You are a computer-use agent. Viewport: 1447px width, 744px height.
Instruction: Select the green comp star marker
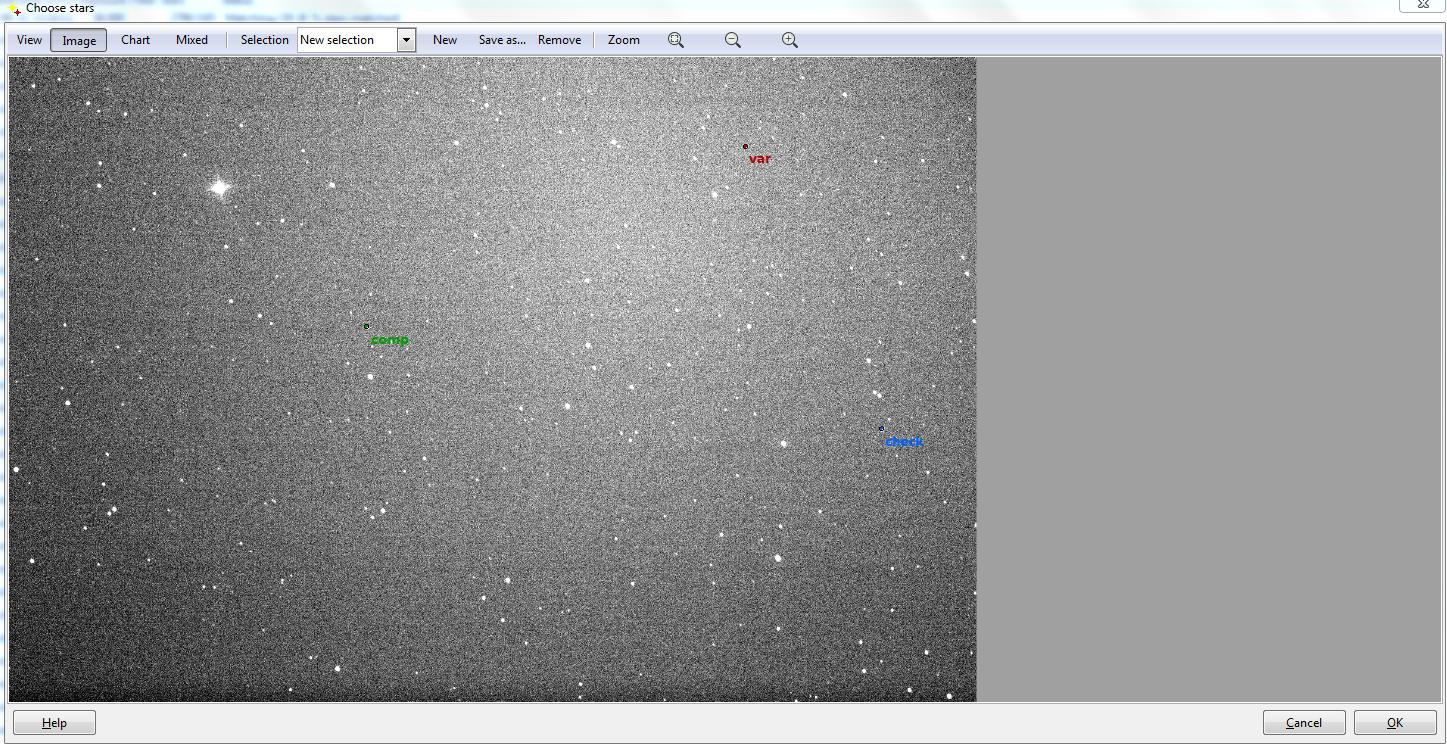point(366,326)
